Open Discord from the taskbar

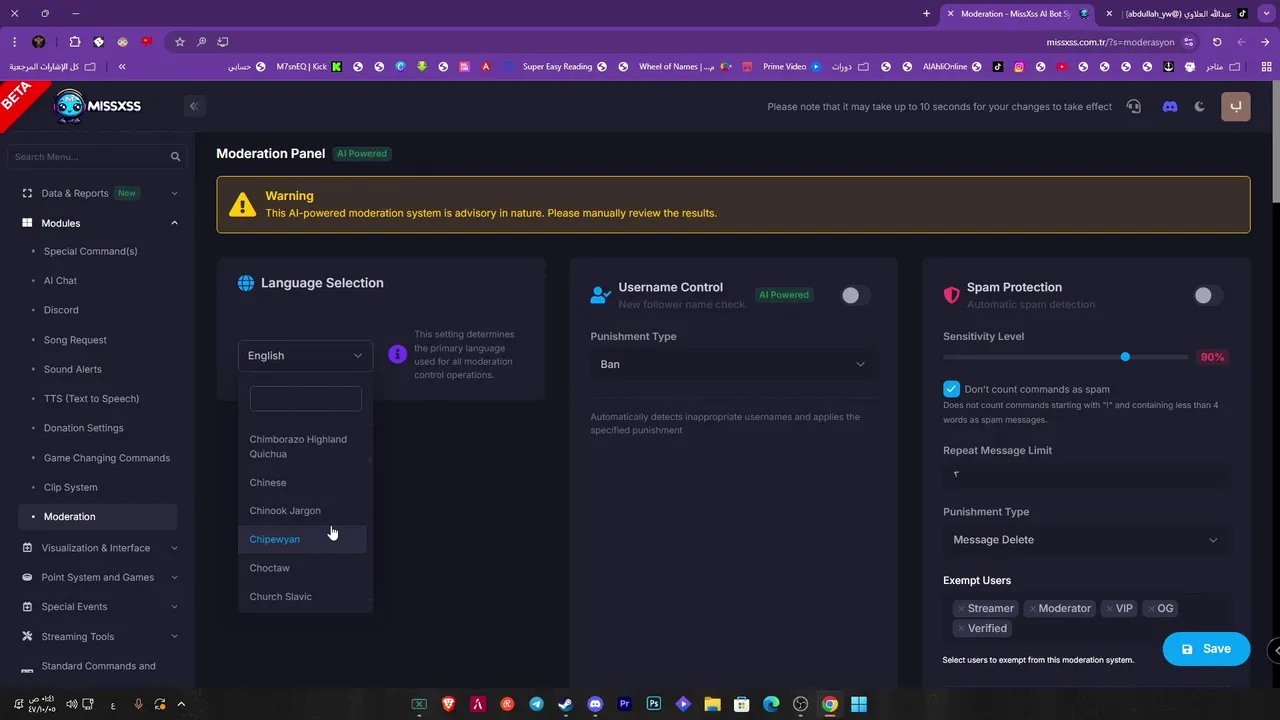click(x=595, y=704)
